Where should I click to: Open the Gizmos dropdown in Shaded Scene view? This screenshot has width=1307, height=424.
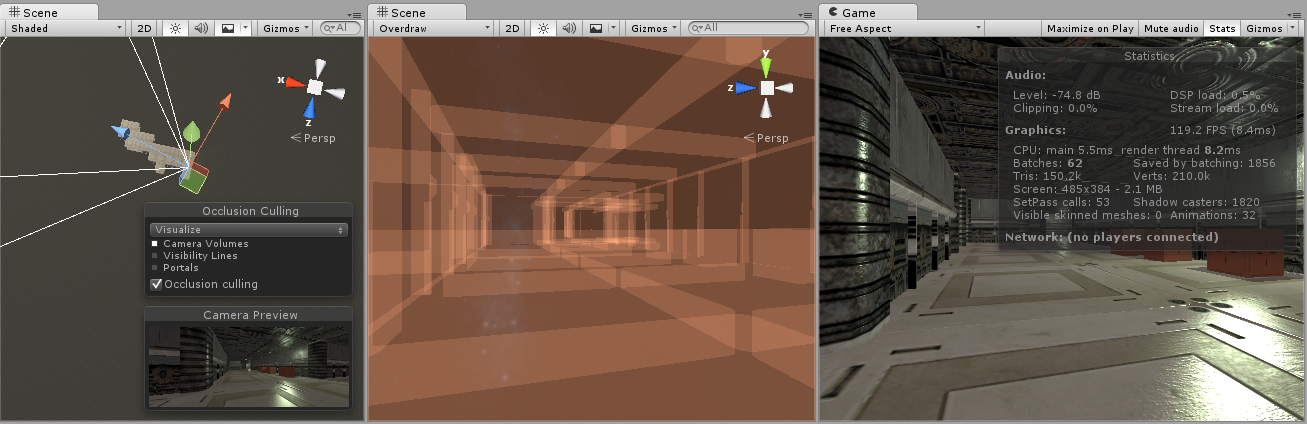coord(286,28)
